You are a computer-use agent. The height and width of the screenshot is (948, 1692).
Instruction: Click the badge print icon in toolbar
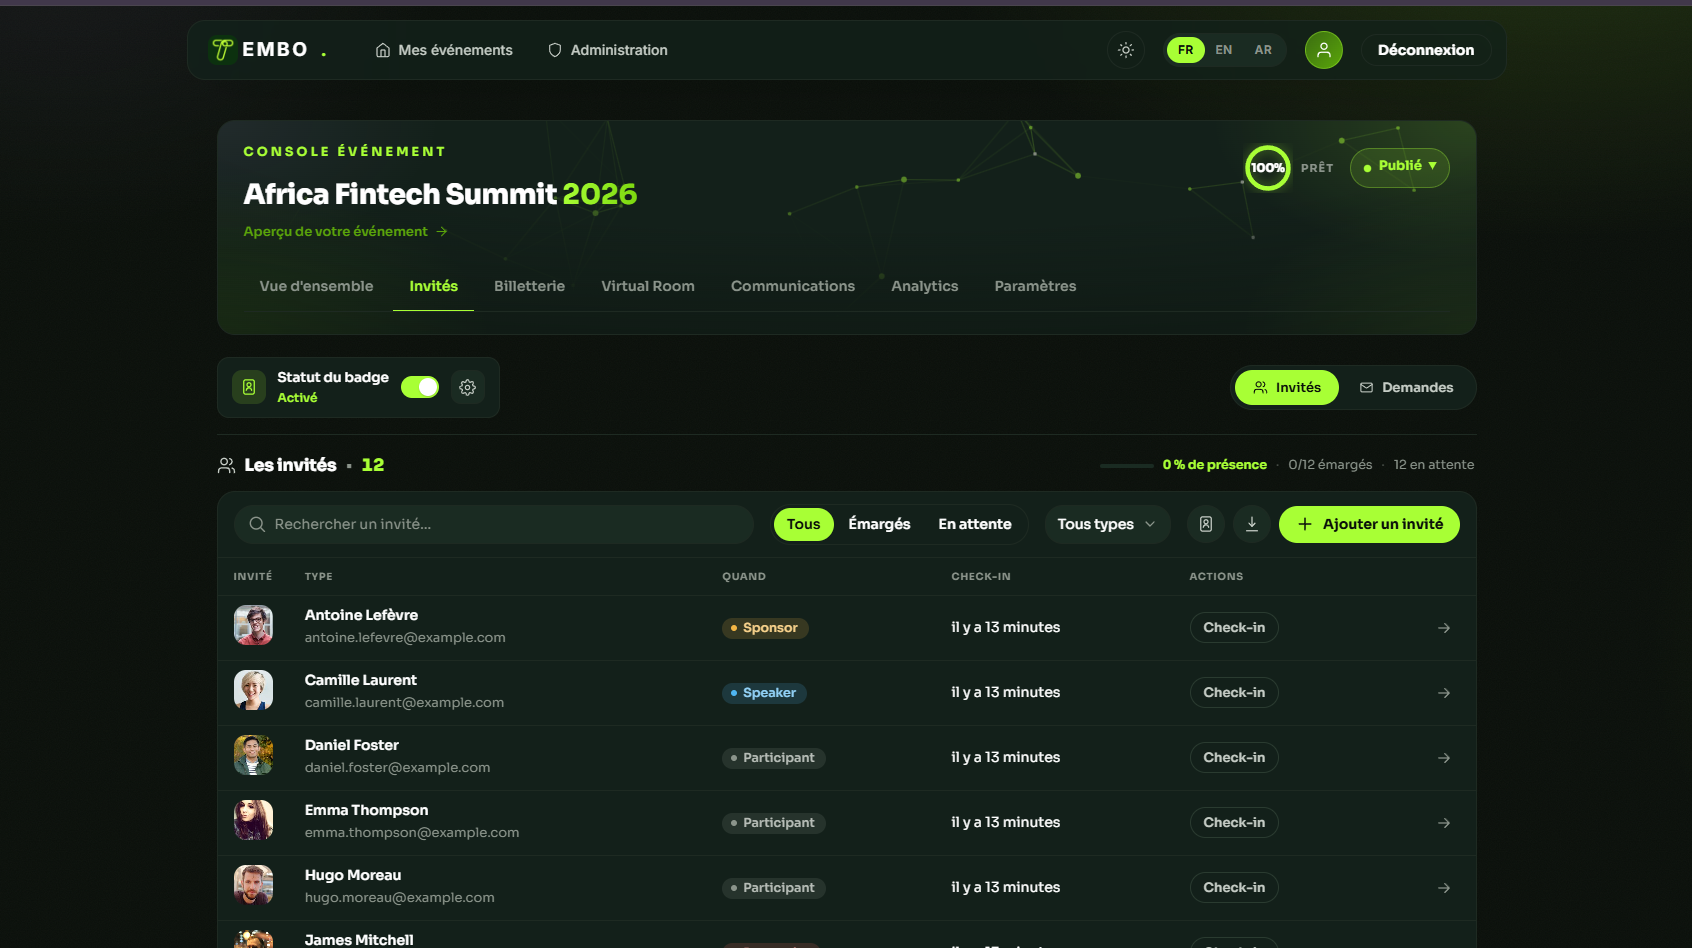pos(1206,524)
